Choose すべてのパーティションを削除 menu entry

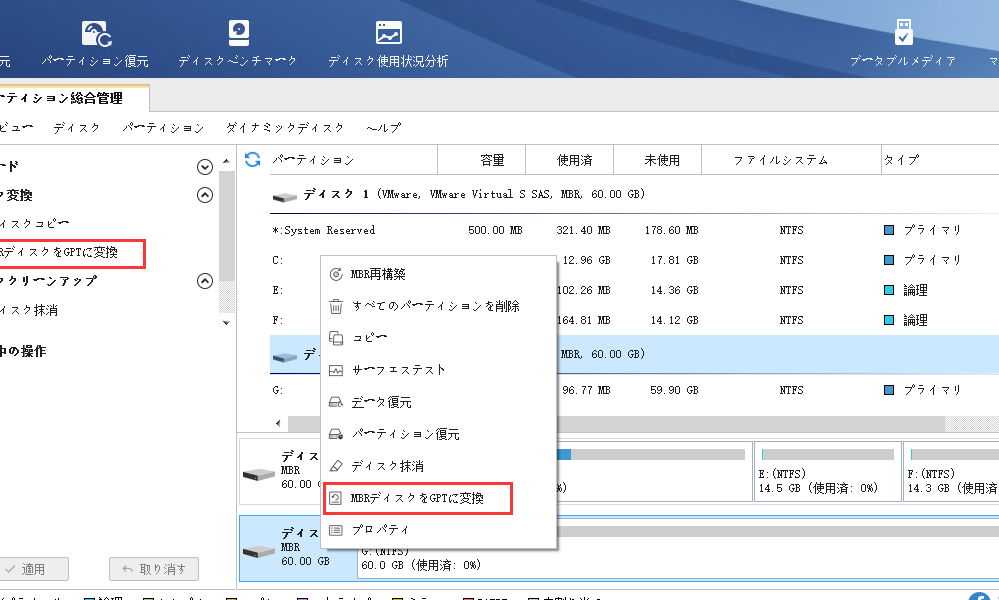438,306
